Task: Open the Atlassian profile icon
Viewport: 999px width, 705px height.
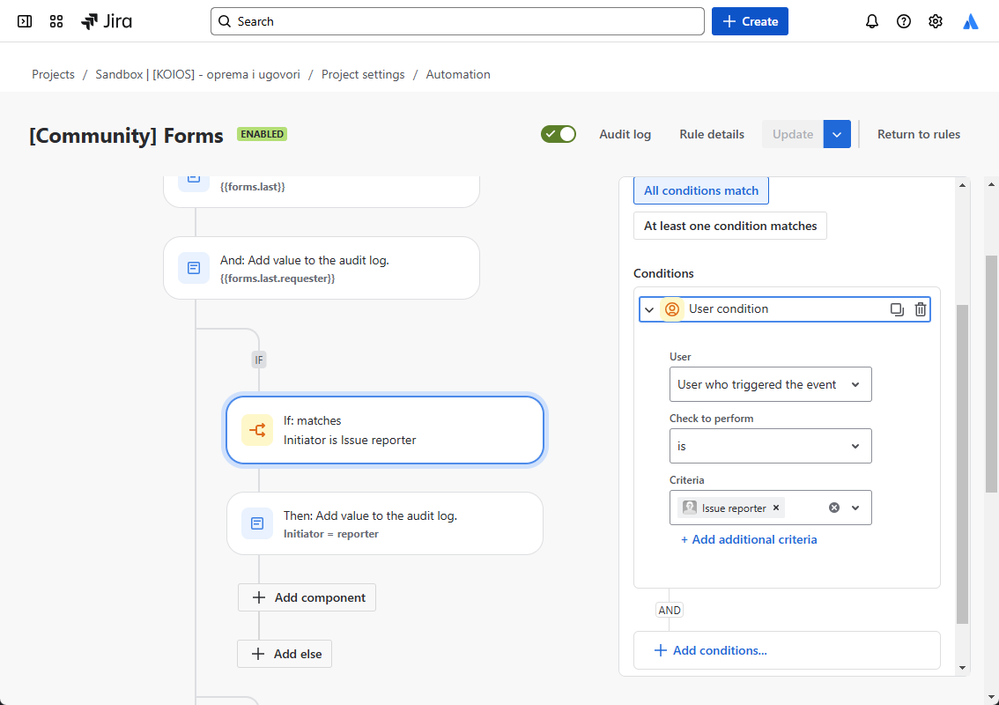Action: pos(970,22)
